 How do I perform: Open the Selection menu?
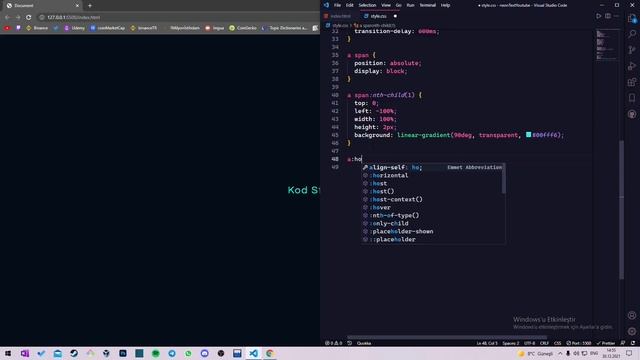[367, 5]
